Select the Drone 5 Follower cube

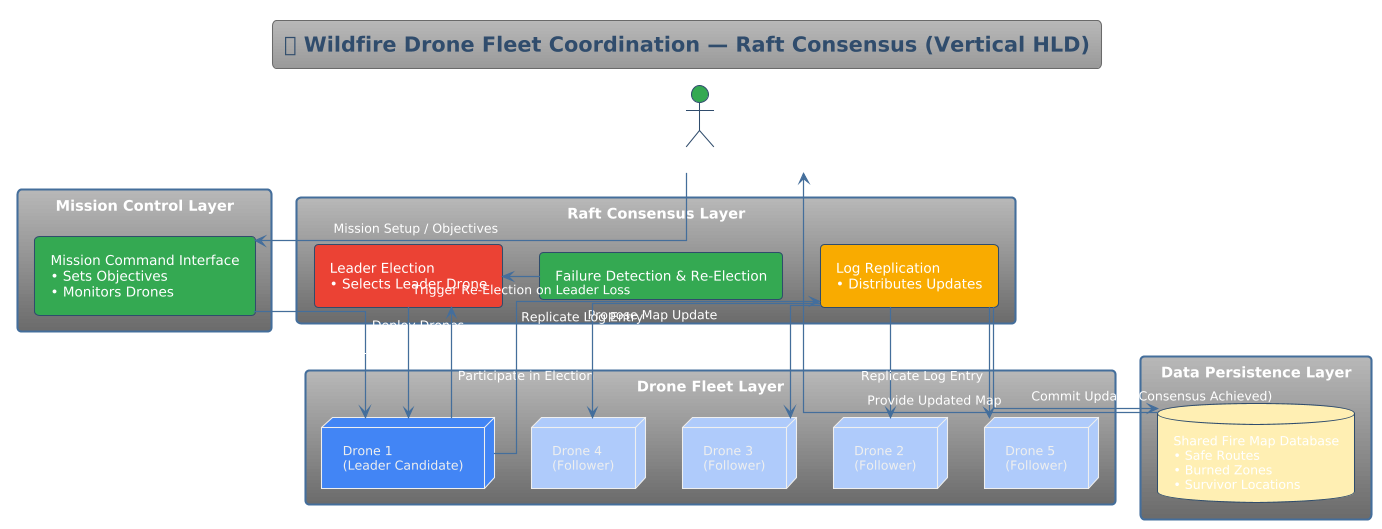pyautogui.click(x=1037, y=458)
